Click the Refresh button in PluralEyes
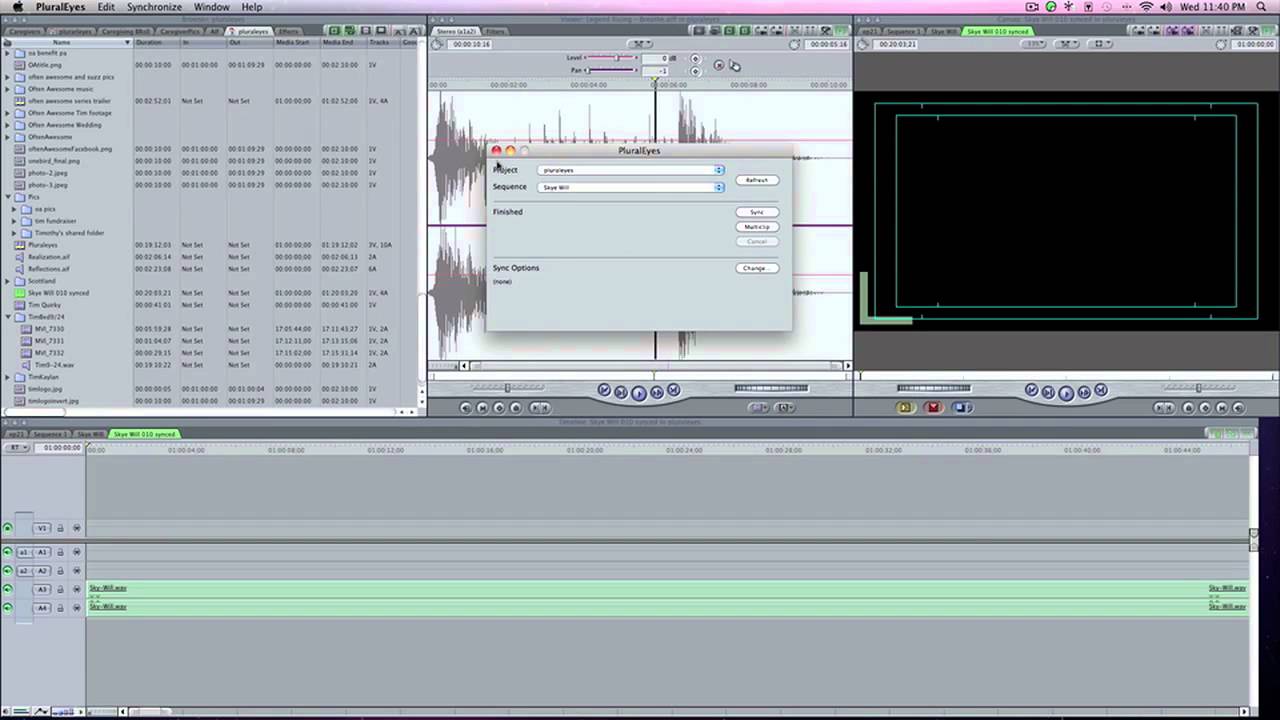Viewport: 1280px width, 720px height. coord(757,180)
